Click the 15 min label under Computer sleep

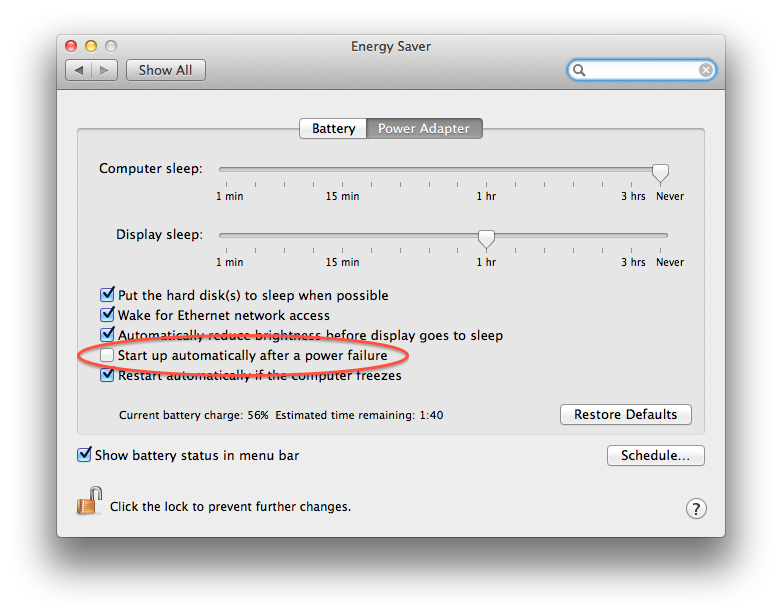pyautogui.click(x=343, y=196)
